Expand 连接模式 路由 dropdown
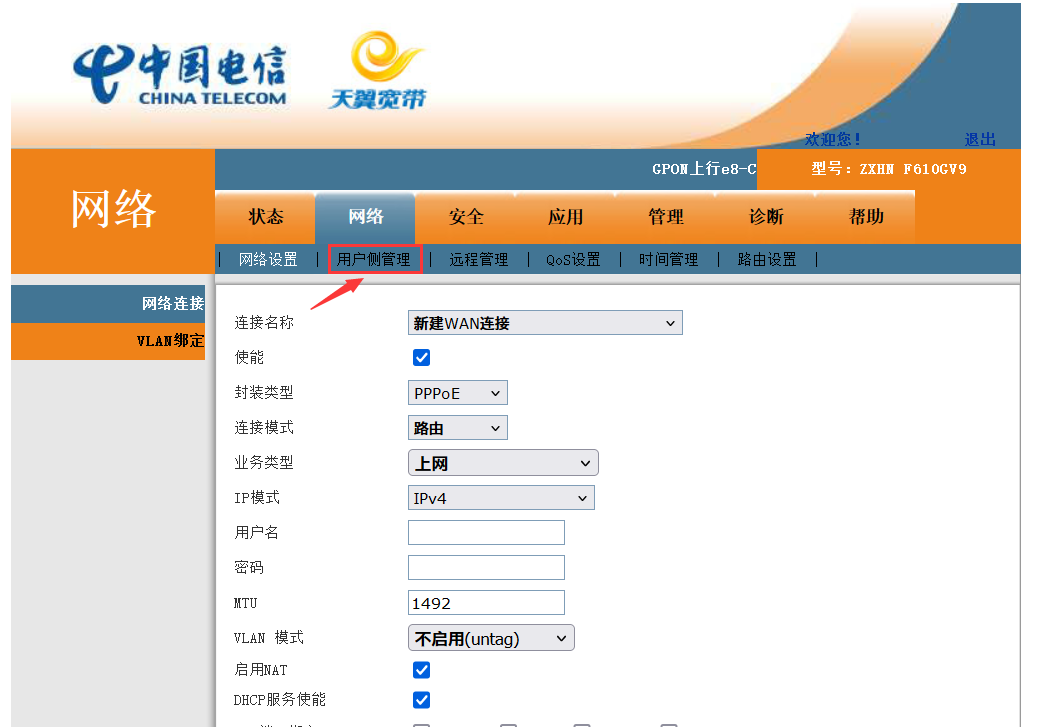Viewport: 1052px width, 727px height. click(458, 428)
